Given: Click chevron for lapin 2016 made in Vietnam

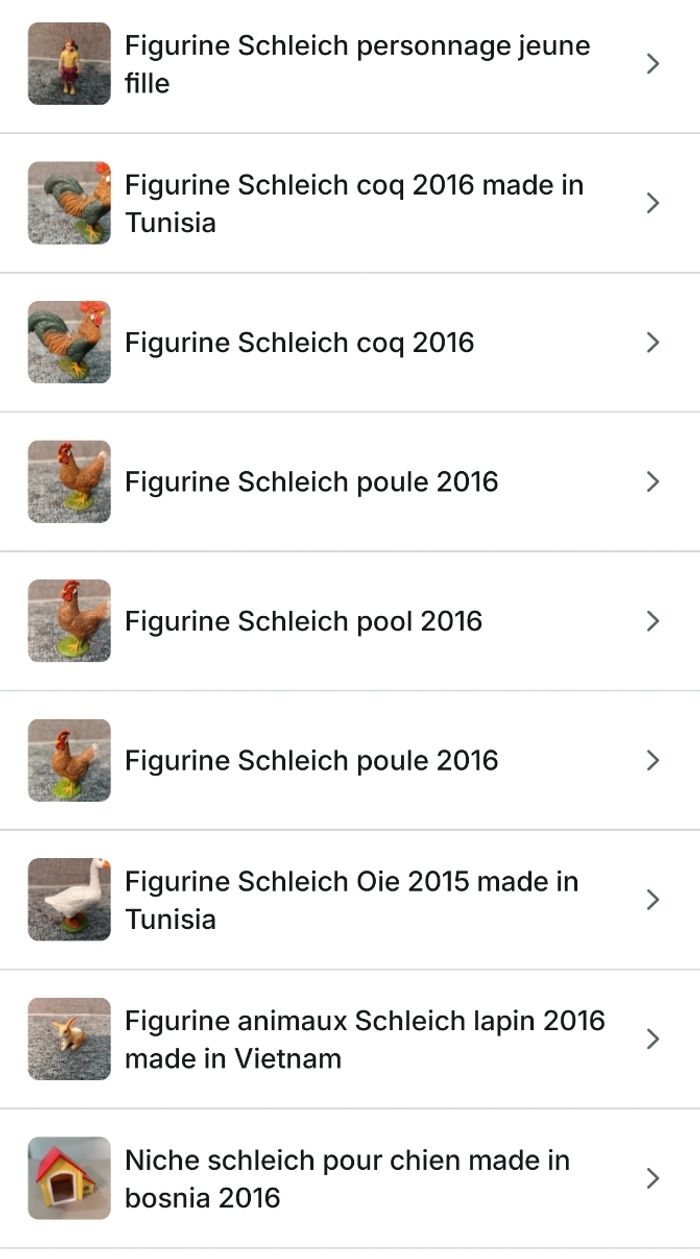Looking at the screenshot, I should [653, 1039].
